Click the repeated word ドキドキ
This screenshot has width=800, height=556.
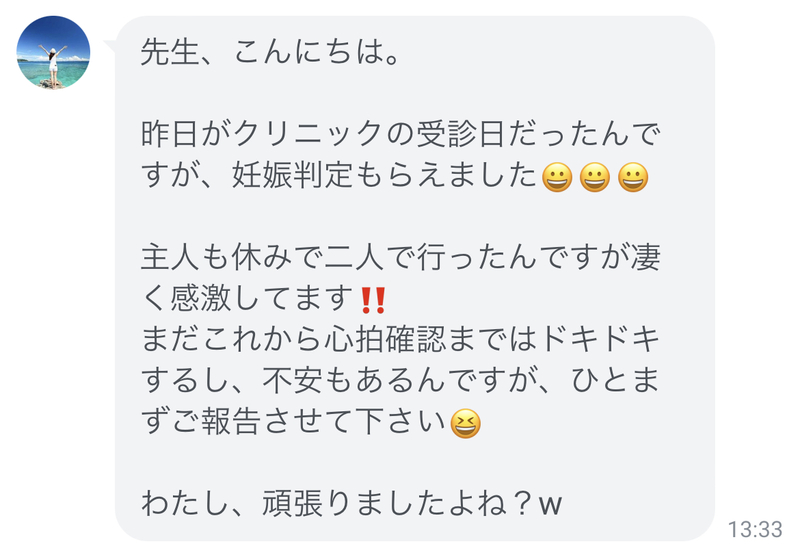600,340
